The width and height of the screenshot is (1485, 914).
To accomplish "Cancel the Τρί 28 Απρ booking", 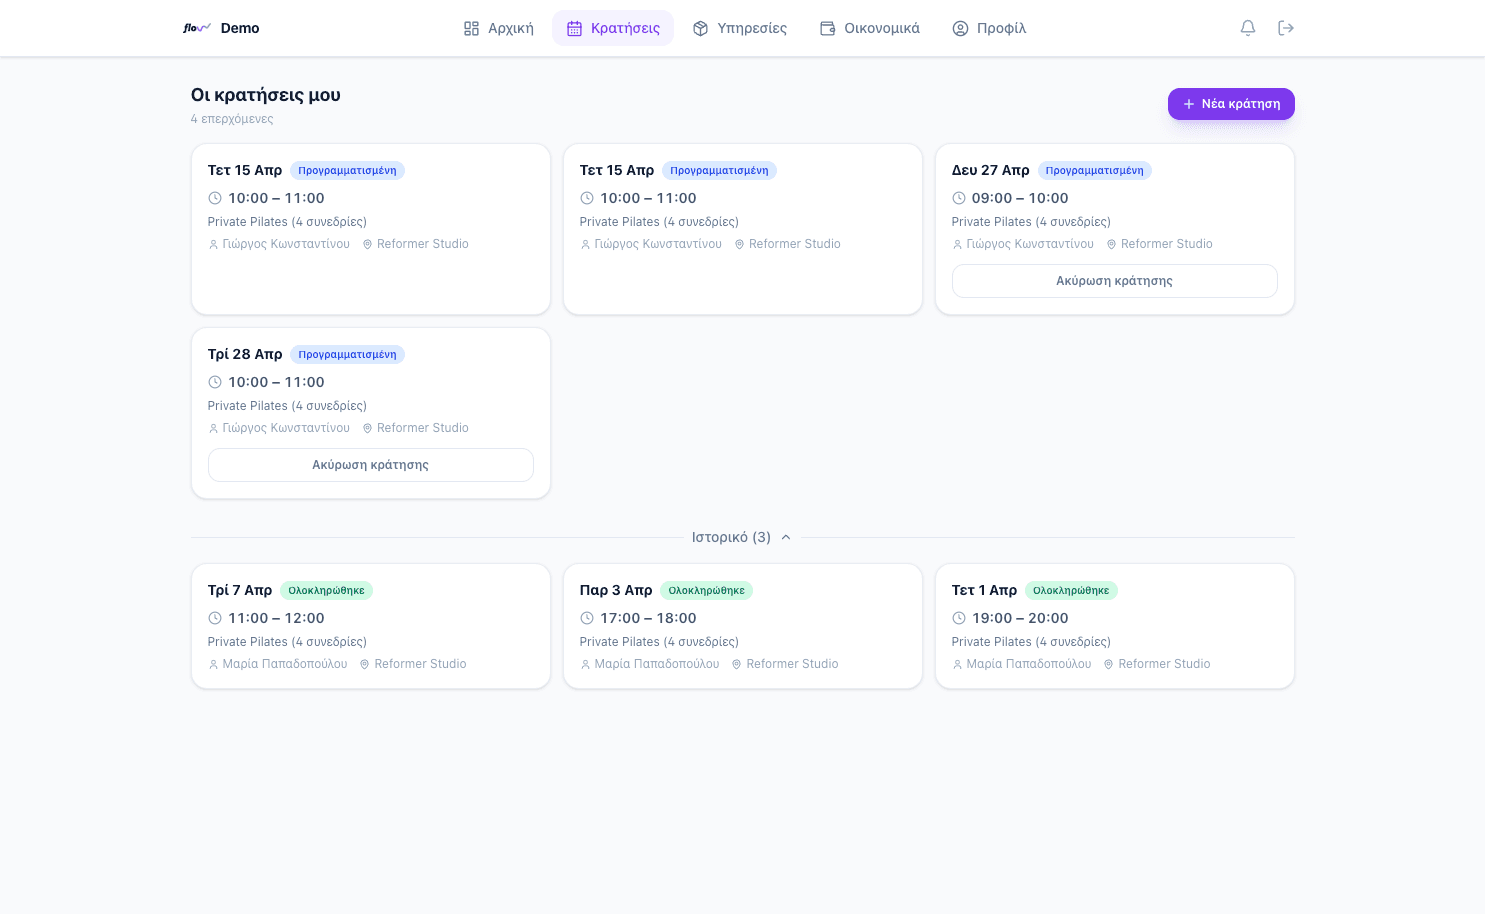I will tap(370, 465).
